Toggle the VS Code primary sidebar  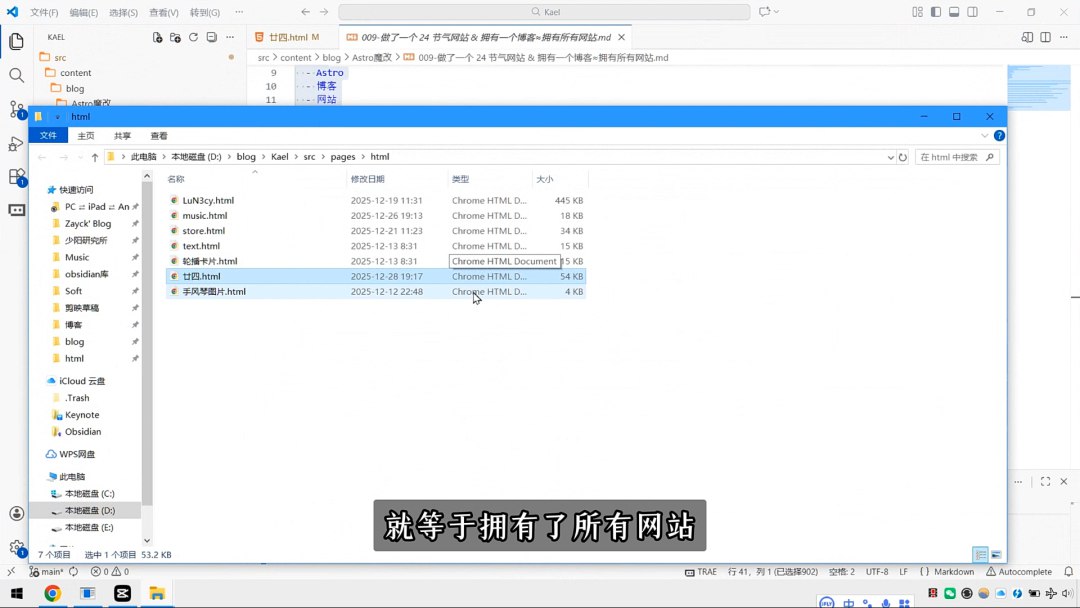pyautogui.click(x=936, y=12)
